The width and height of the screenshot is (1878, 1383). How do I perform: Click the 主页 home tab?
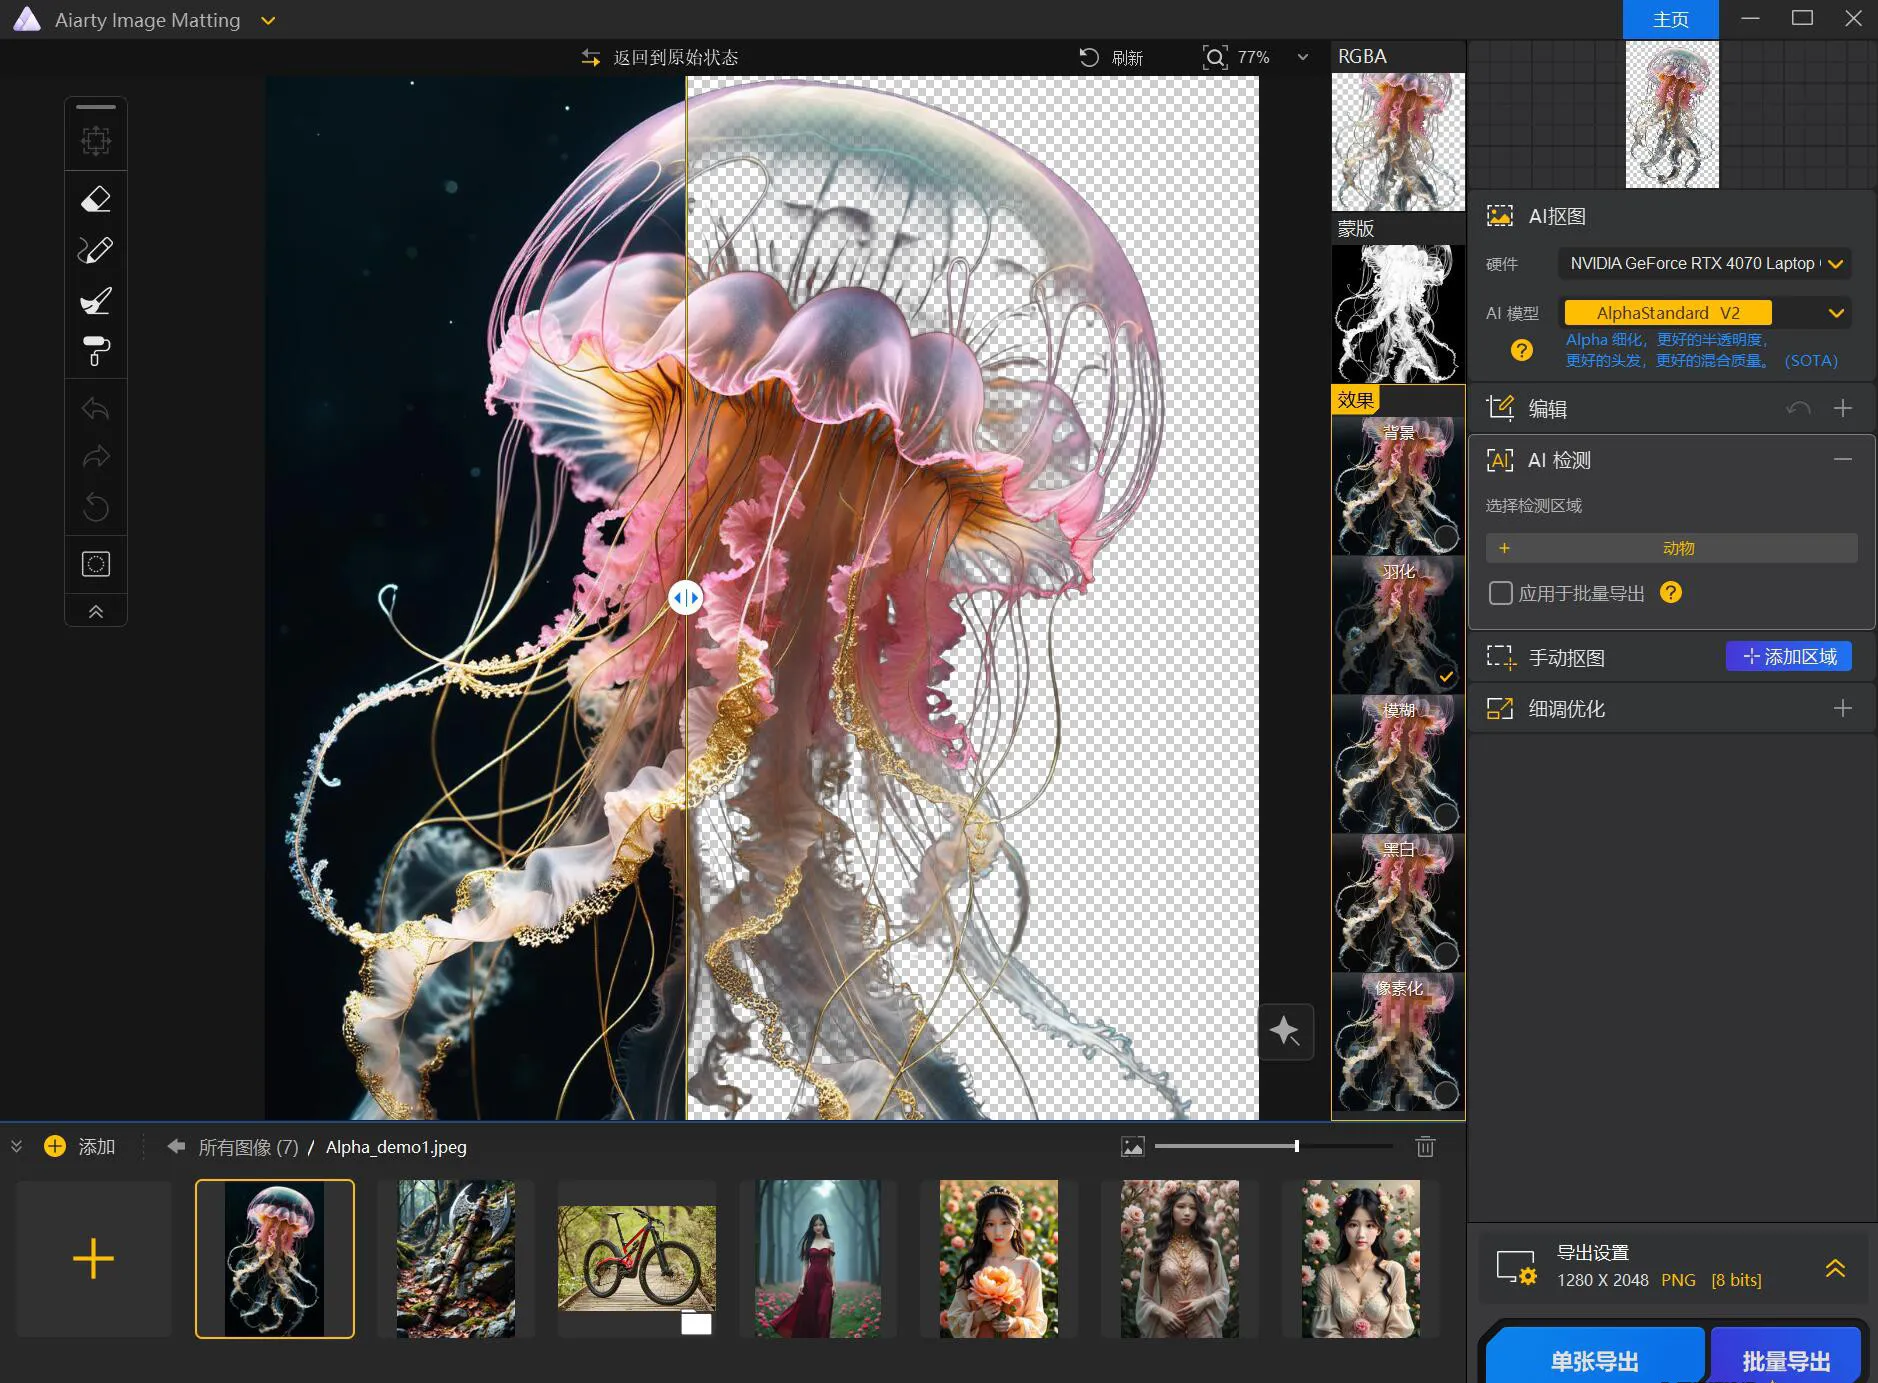coord(1670,19)
